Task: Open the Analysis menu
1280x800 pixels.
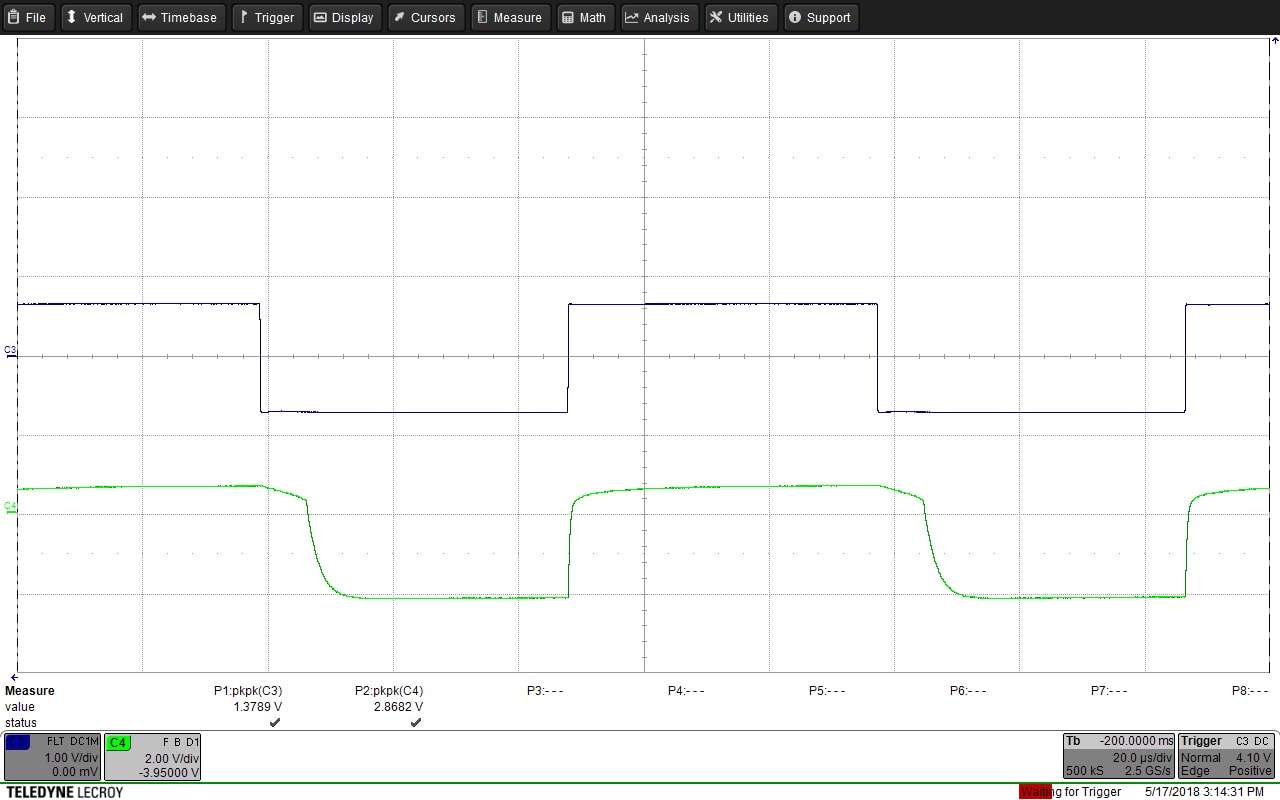Action: click(659, 17)
